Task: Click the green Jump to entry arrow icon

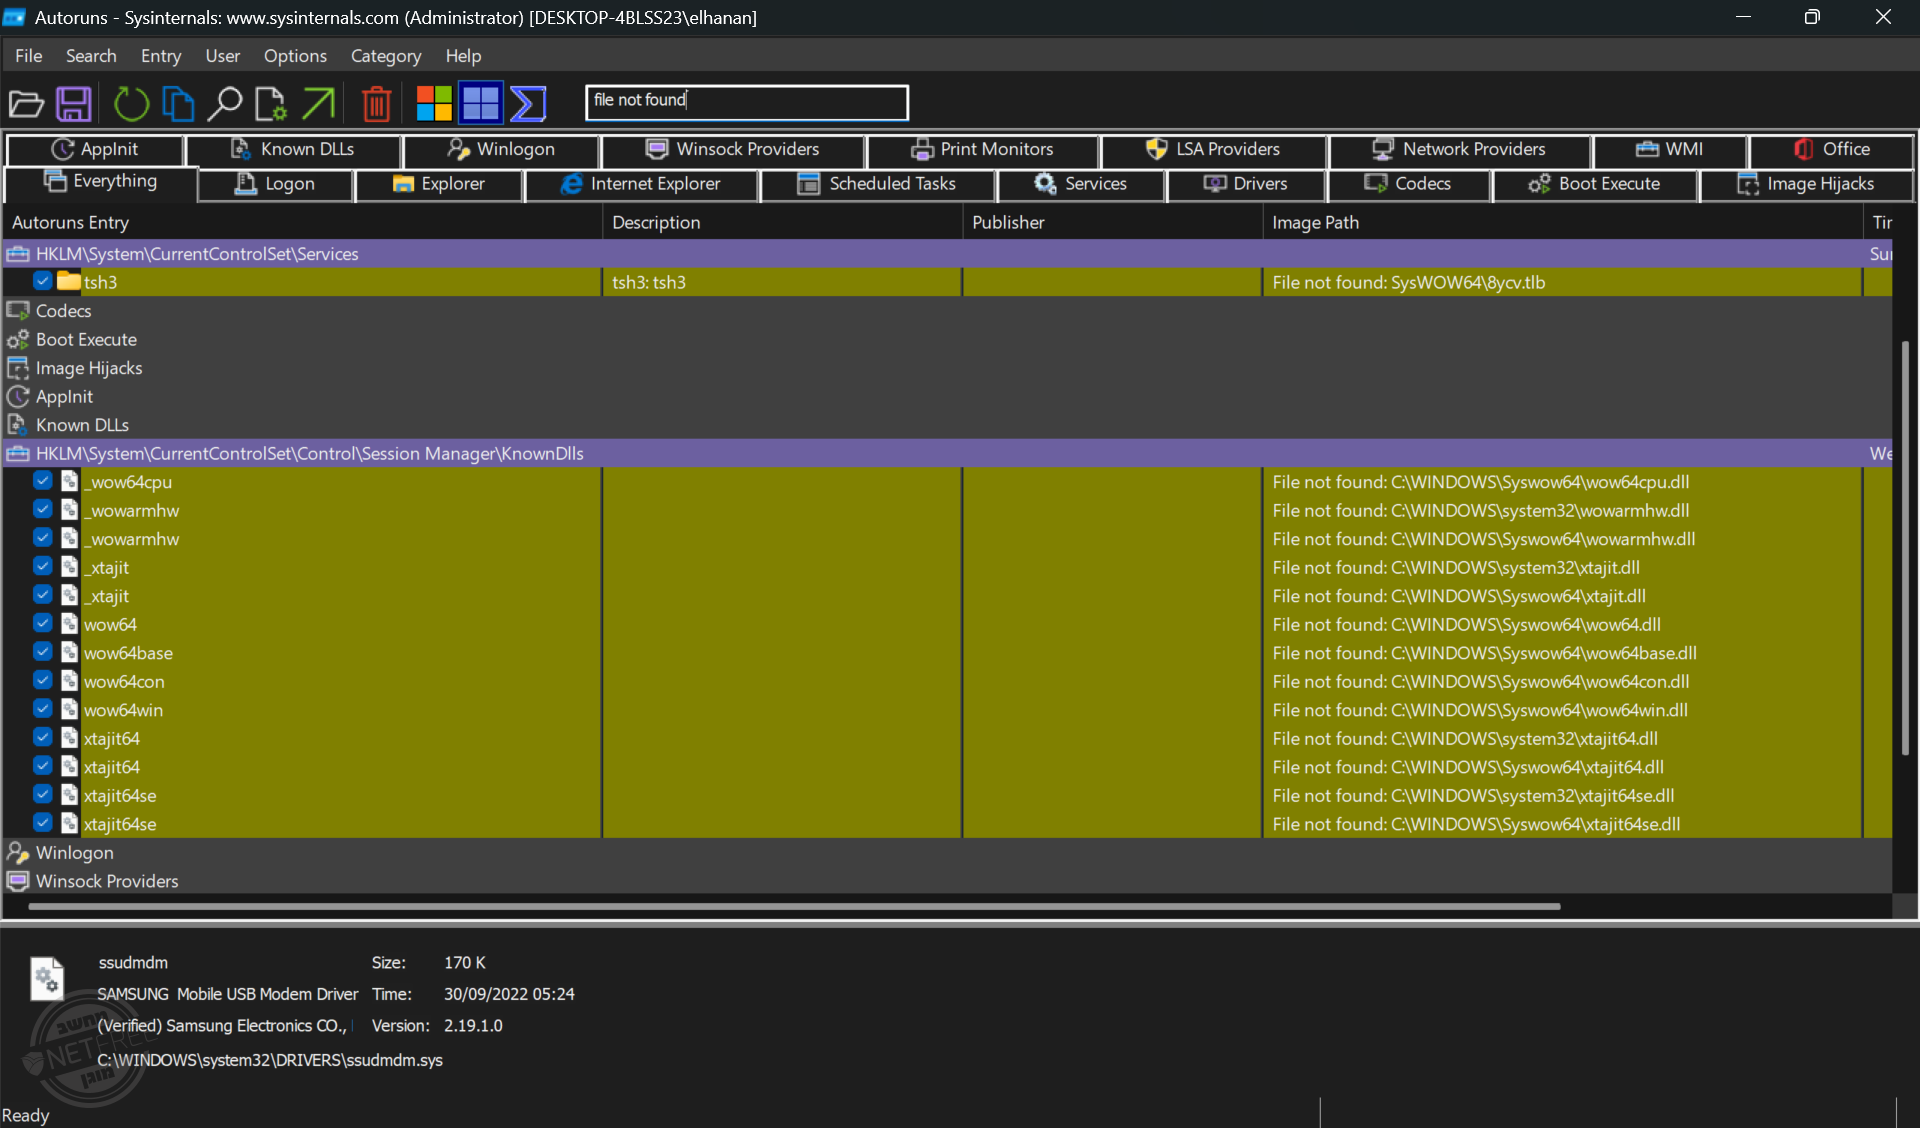Action: pyautogui.click(x=318, y=103)
